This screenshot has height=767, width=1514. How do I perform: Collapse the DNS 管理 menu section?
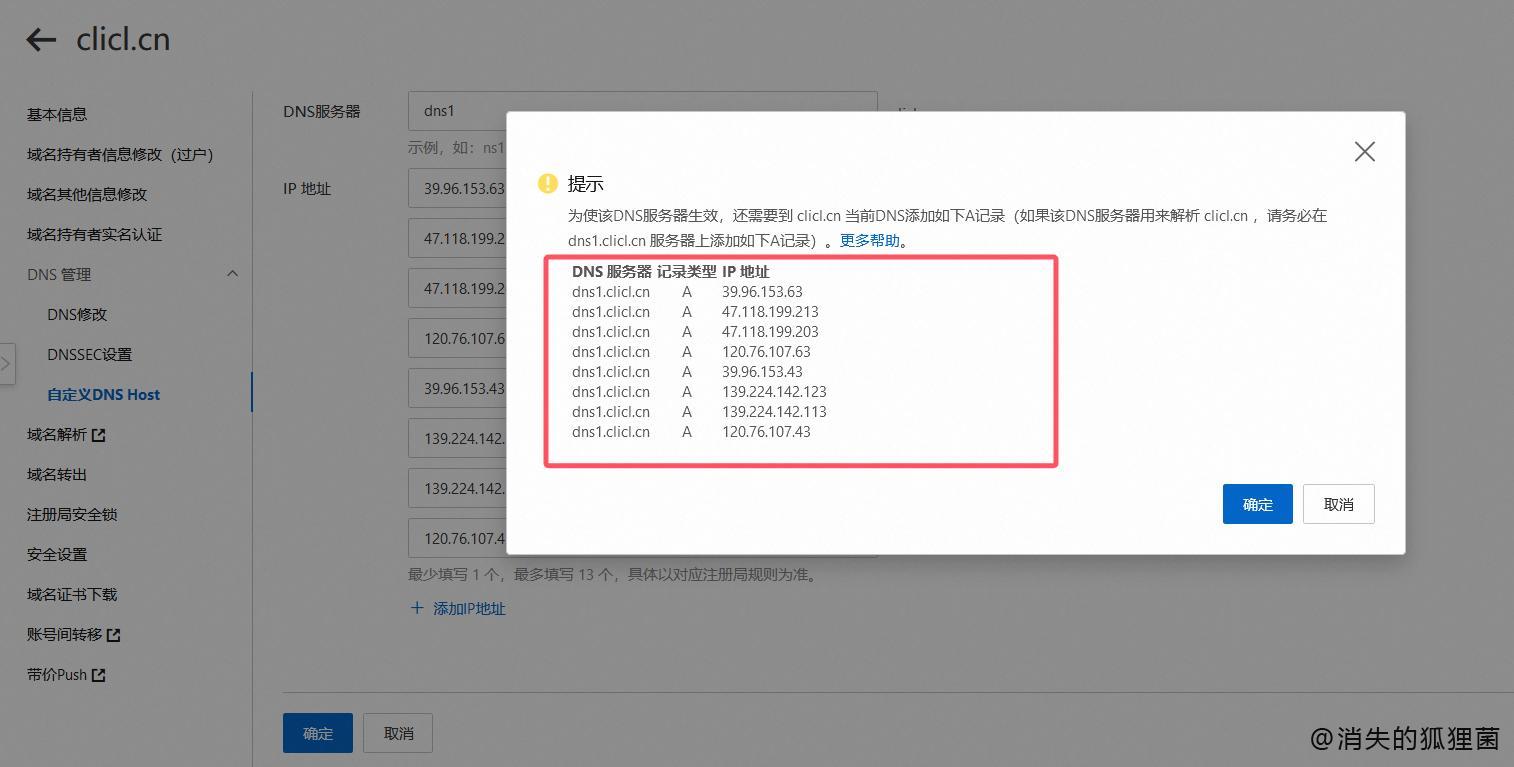pyautogui.click(x=232, y=274)
